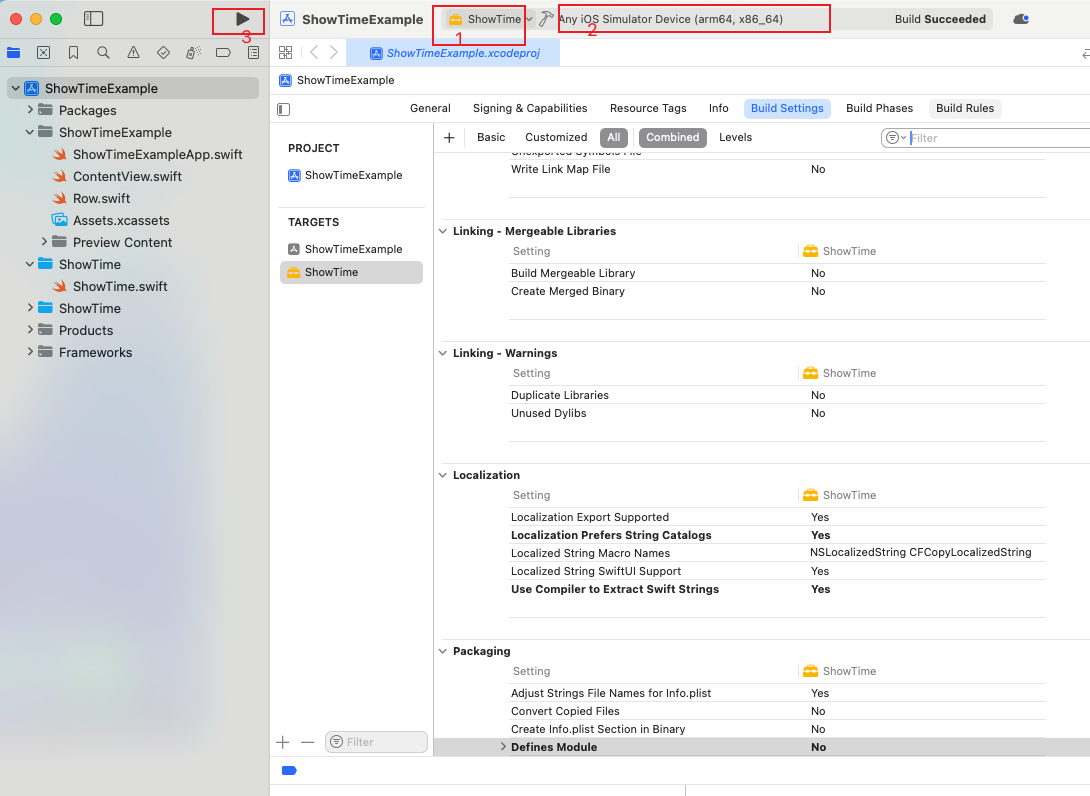Viewport: 1090px width, 796px height.
Task: Switch to Build Phases tab
Action: click(879, 108)
